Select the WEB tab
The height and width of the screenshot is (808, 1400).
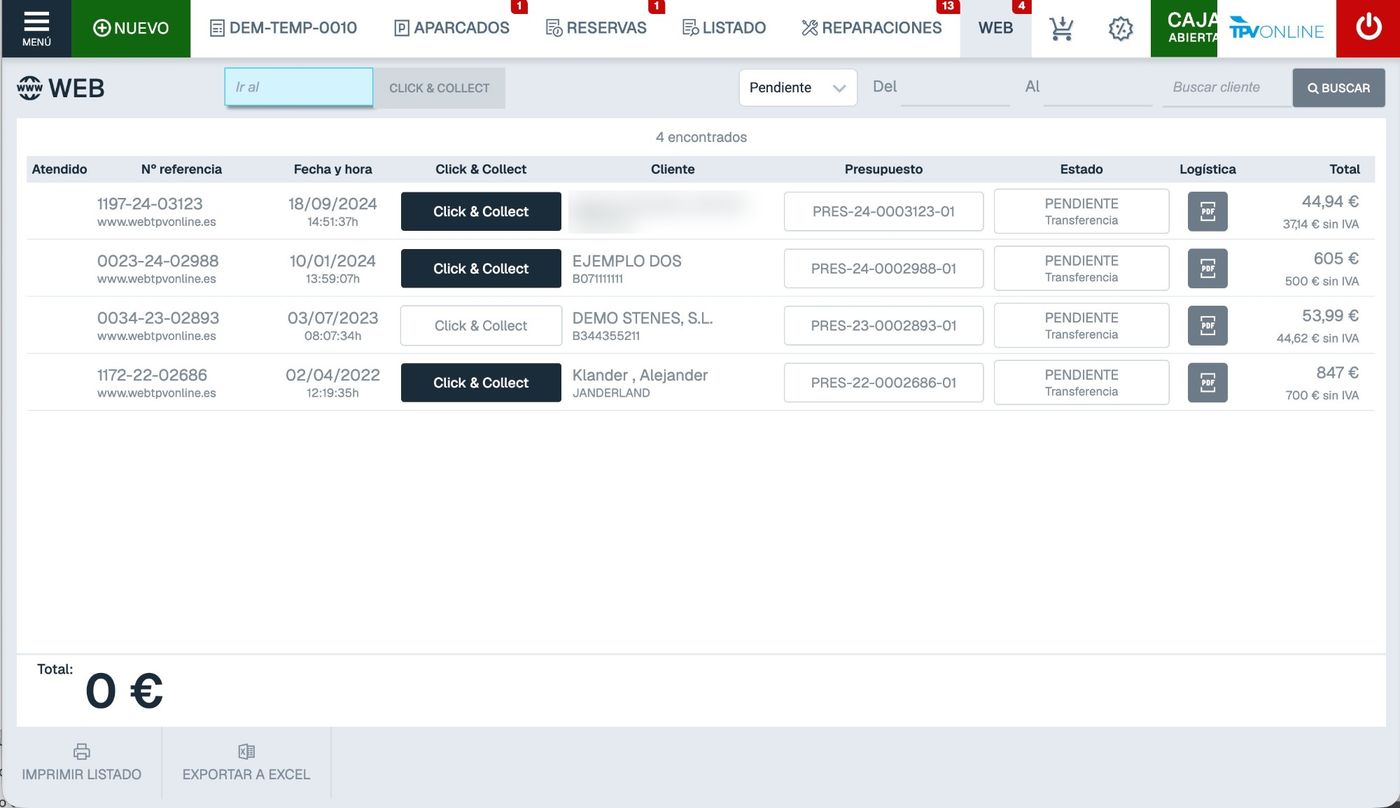(996, 28)
